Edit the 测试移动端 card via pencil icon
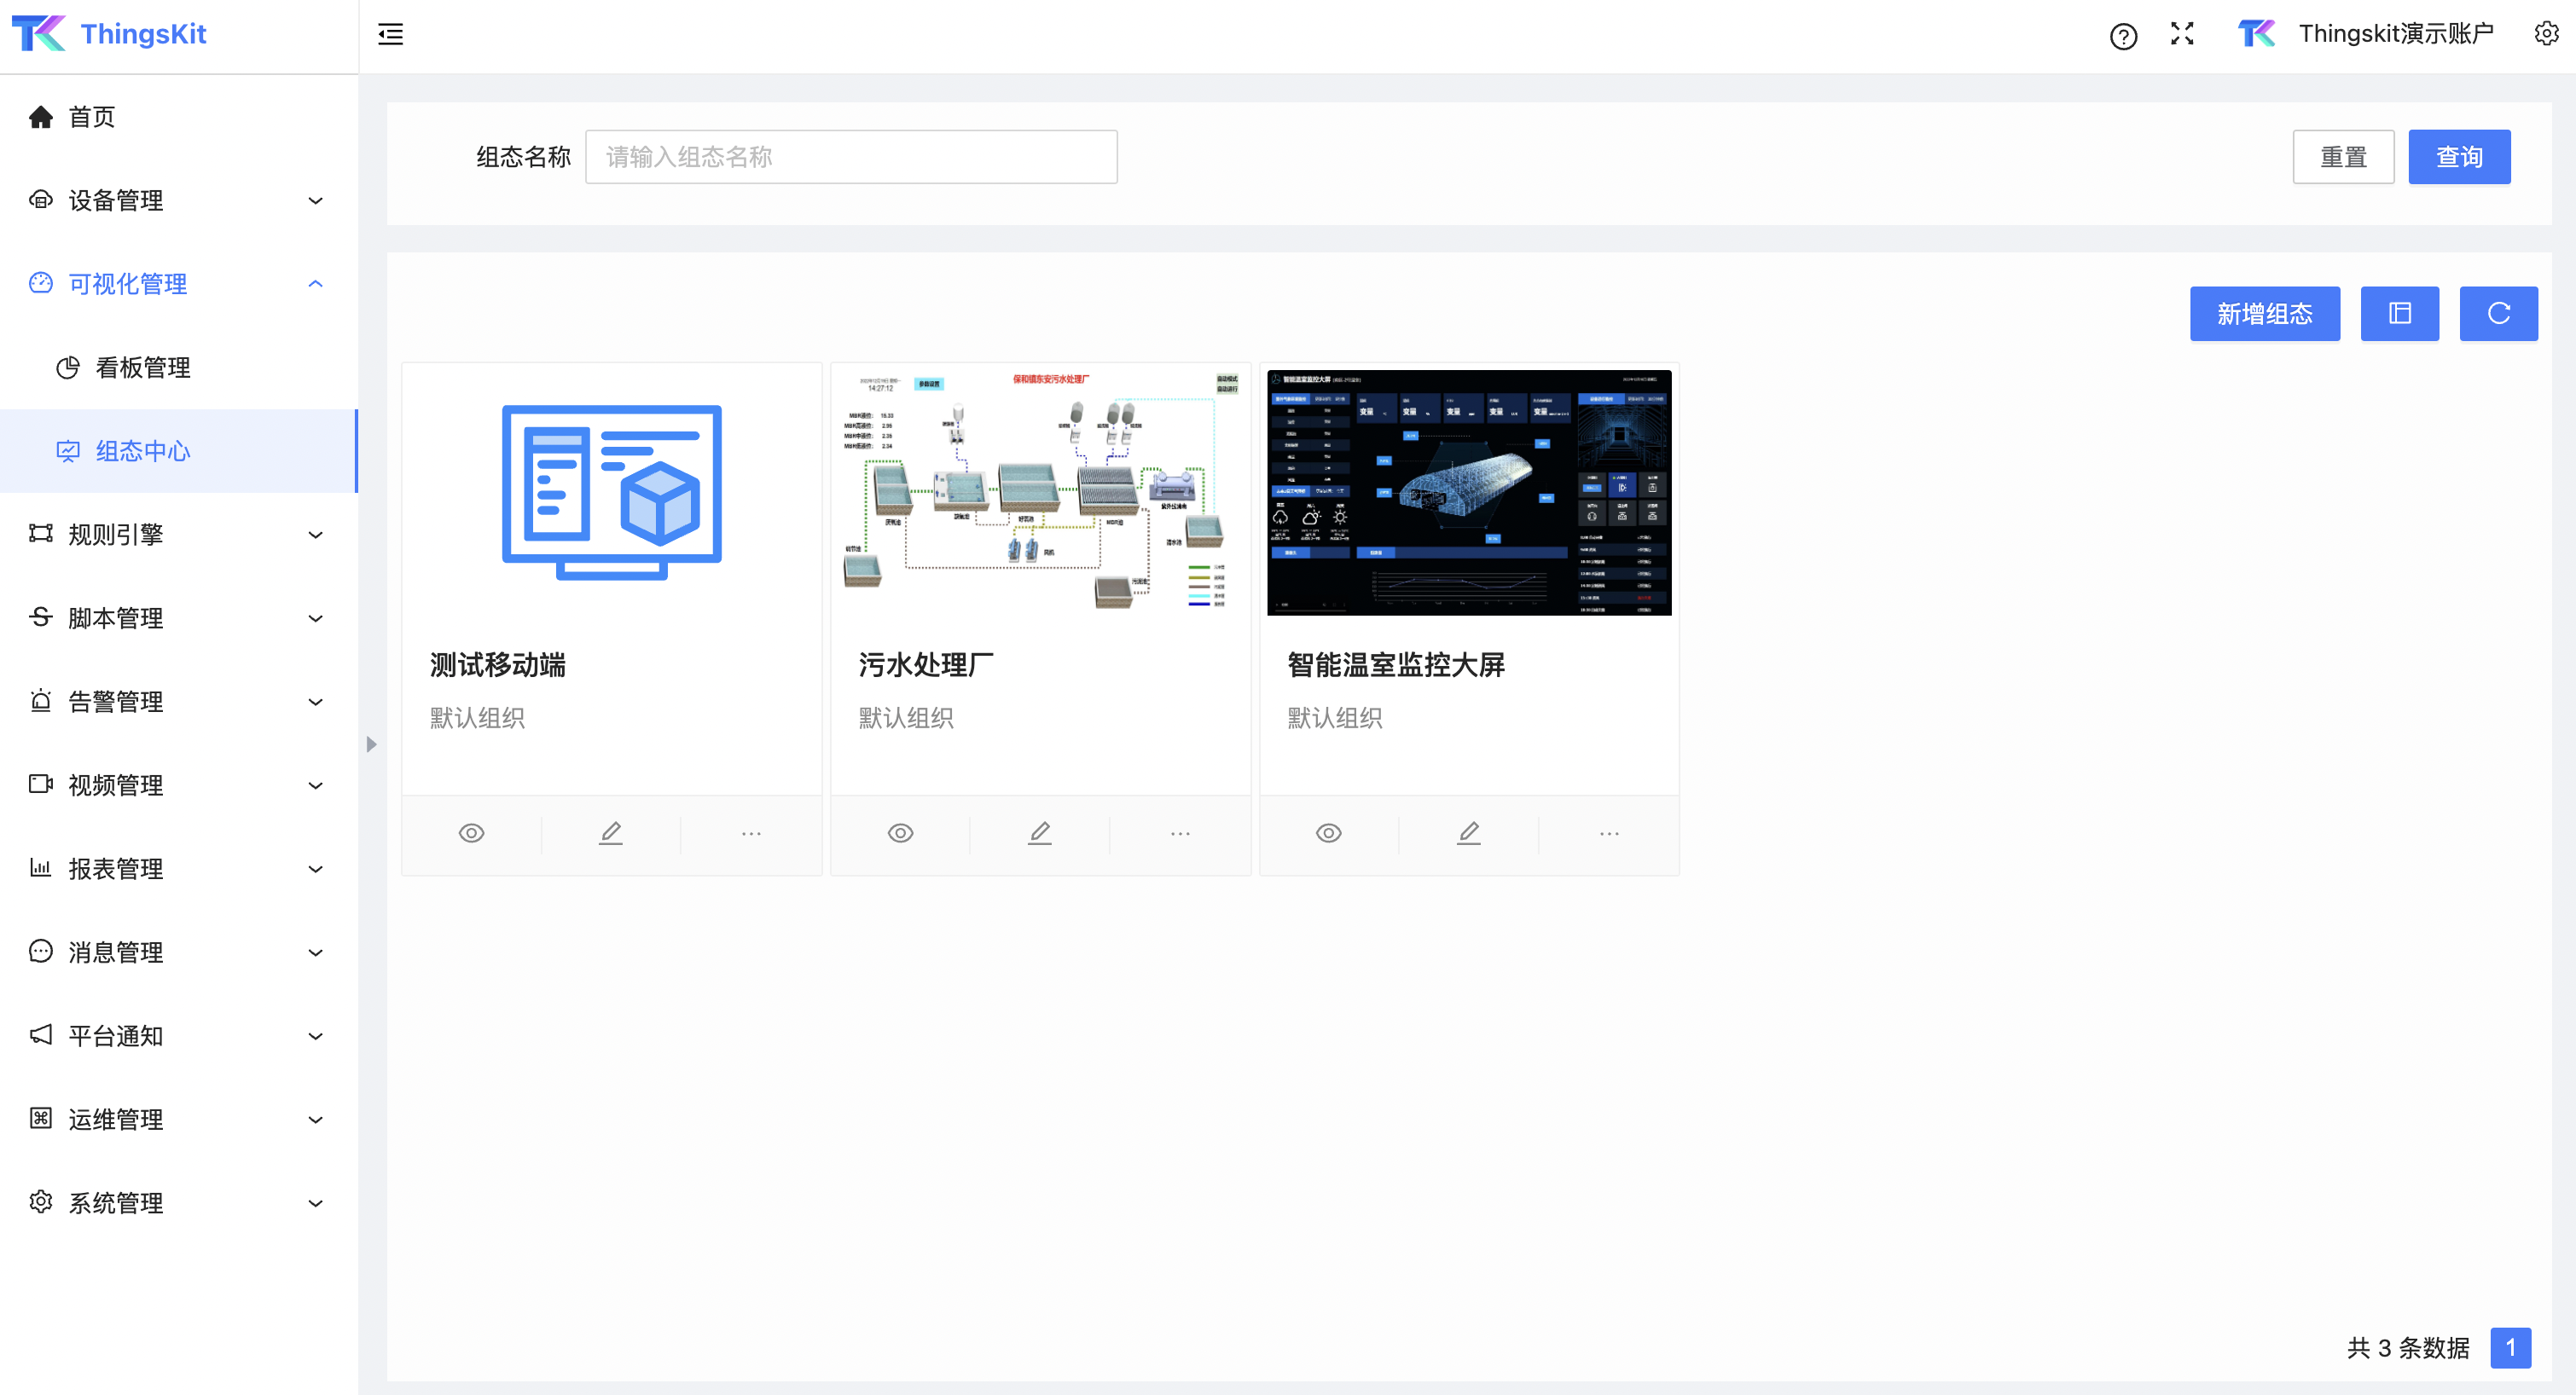This screenshot has width=2576, height=1395. [611, 833]
